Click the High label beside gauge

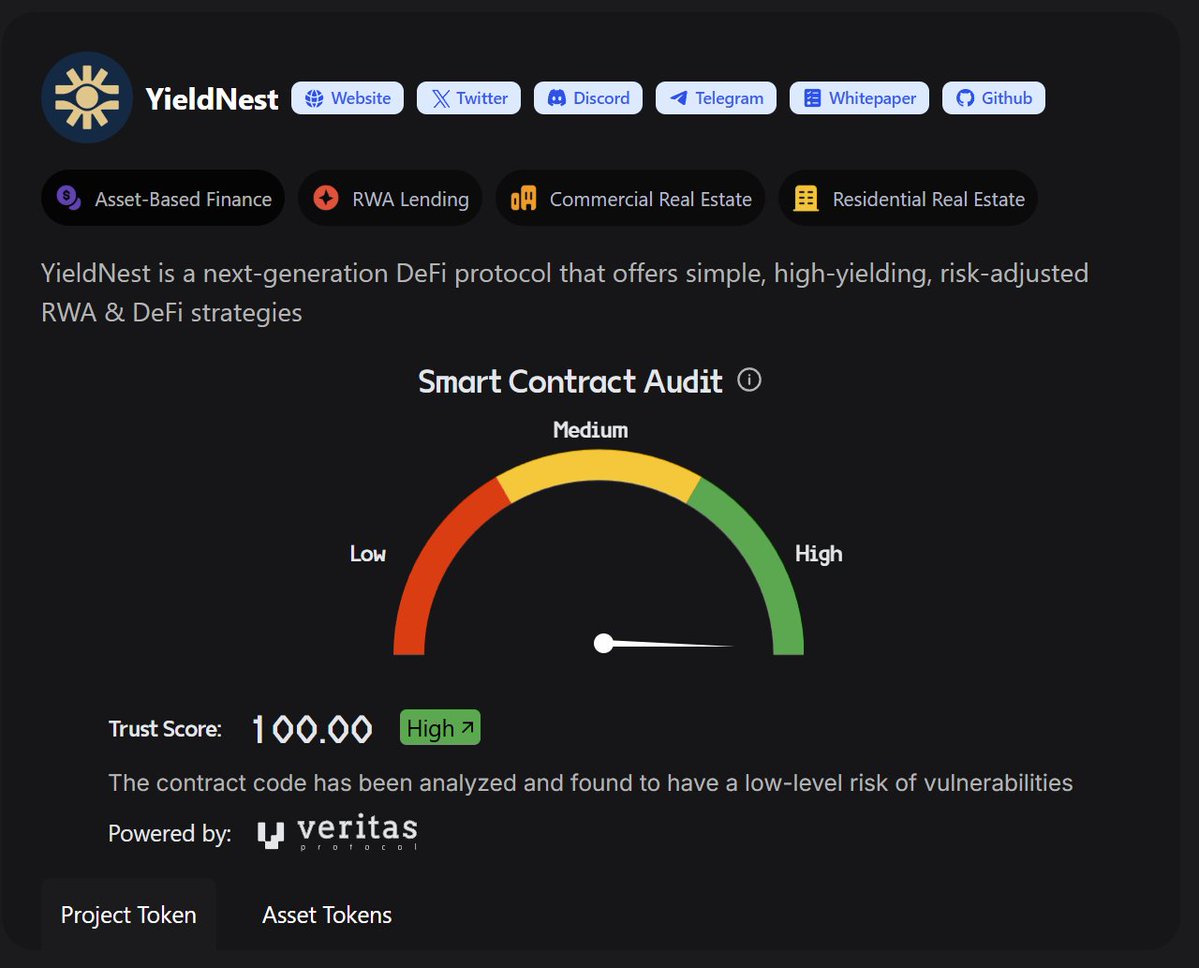(x=818, y=554)
